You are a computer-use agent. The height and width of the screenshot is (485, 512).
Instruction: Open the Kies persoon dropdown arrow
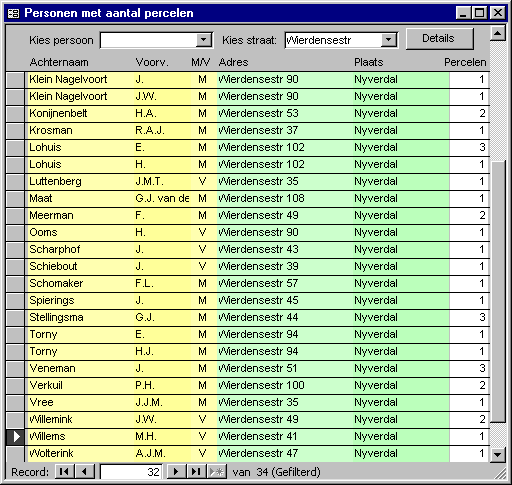203,40
